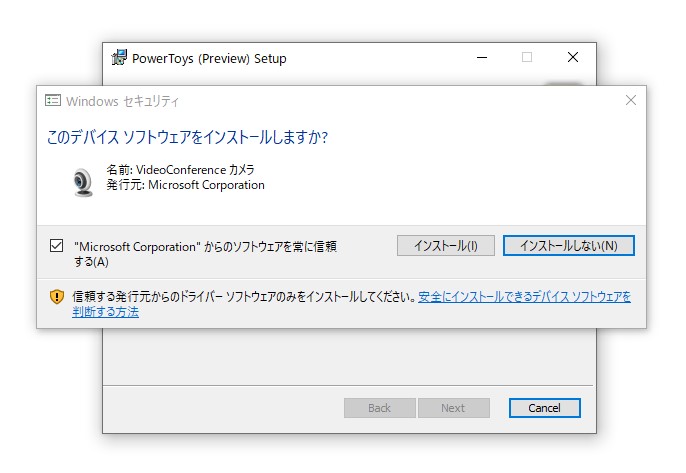
Task: Click the yellow warning shield icon
Action: [x=57, y=297]
